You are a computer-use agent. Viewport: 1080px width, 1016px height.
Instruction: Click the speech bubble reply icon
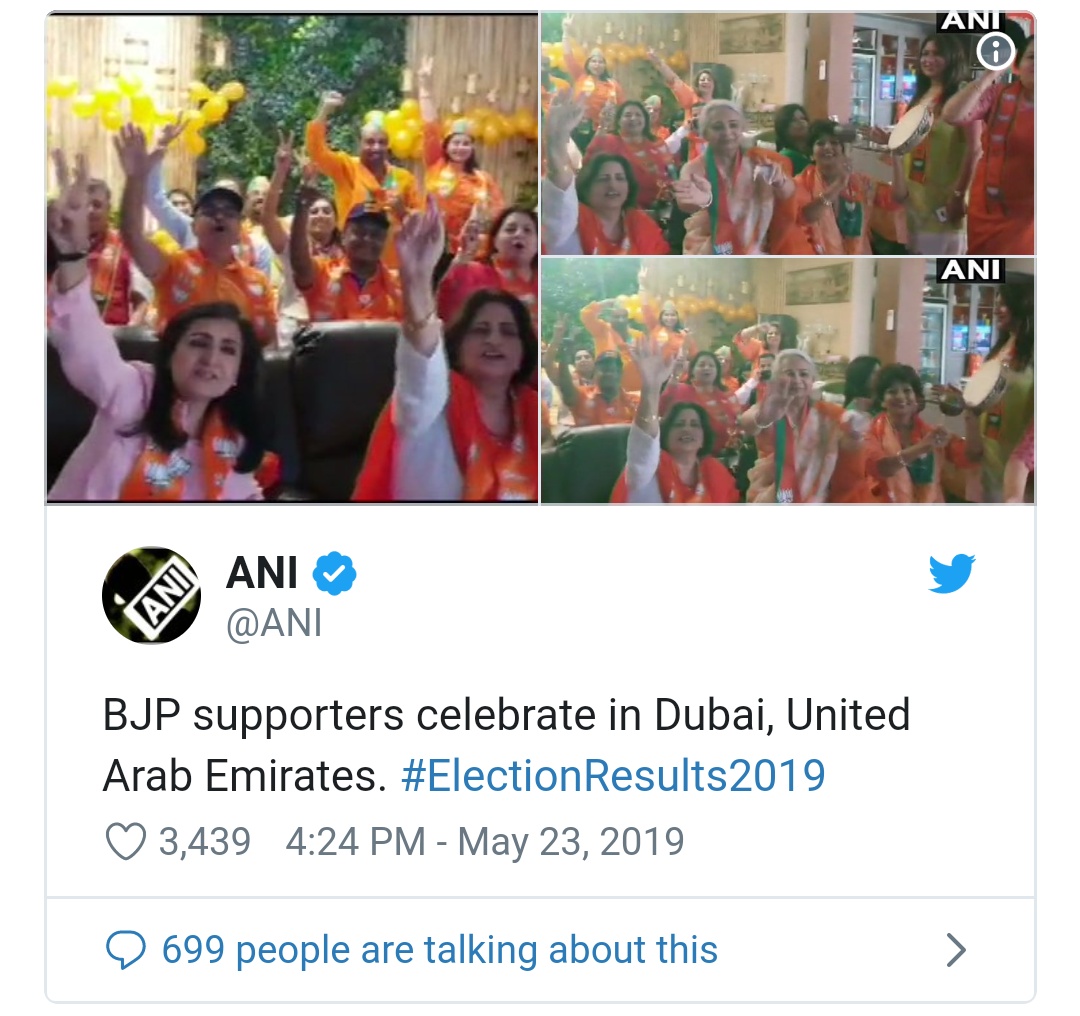pyautogui.click(x=125, y=949)
